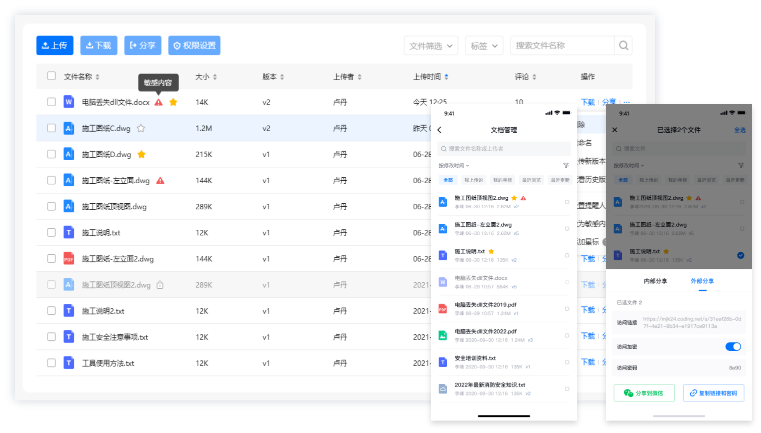
Task: Check the box for 电脑丢失dll文件.docx
Action: [51, 102]
